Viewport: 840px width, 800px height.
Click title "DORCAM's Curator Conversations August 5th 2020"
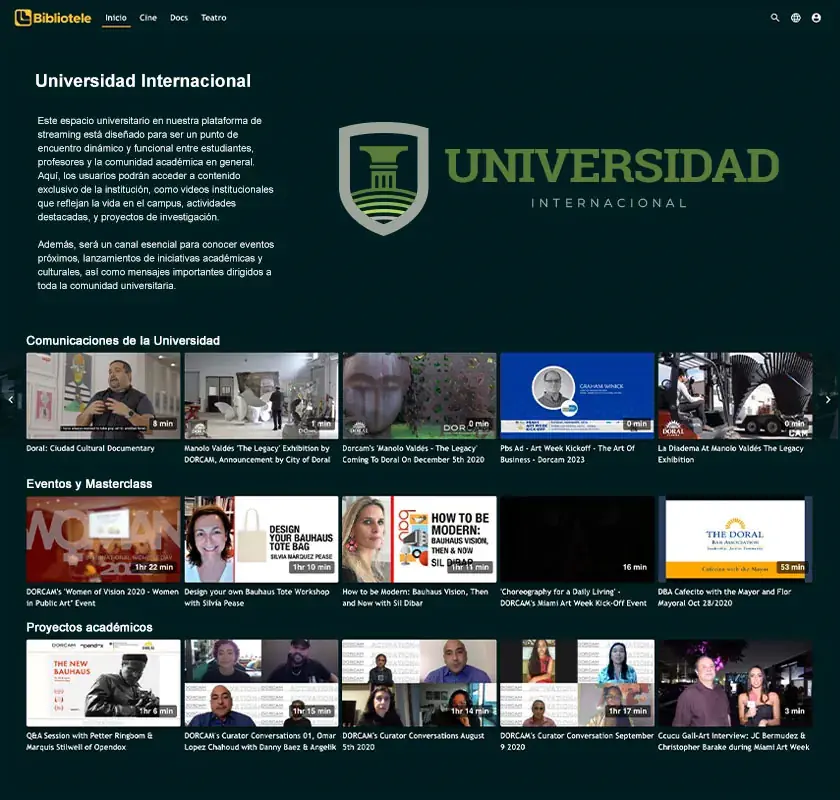(x=413, y=741)
